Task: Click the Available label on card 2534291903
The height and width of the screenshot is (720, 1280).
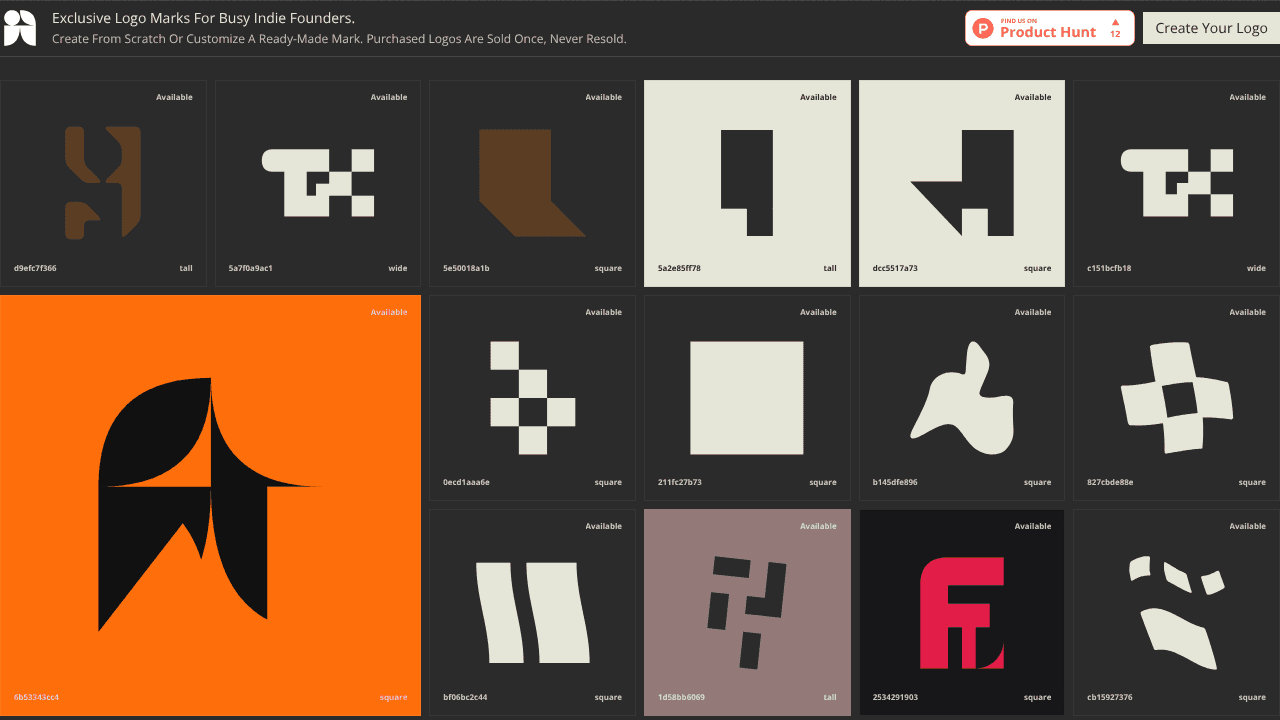Action: pos(1033,526)
